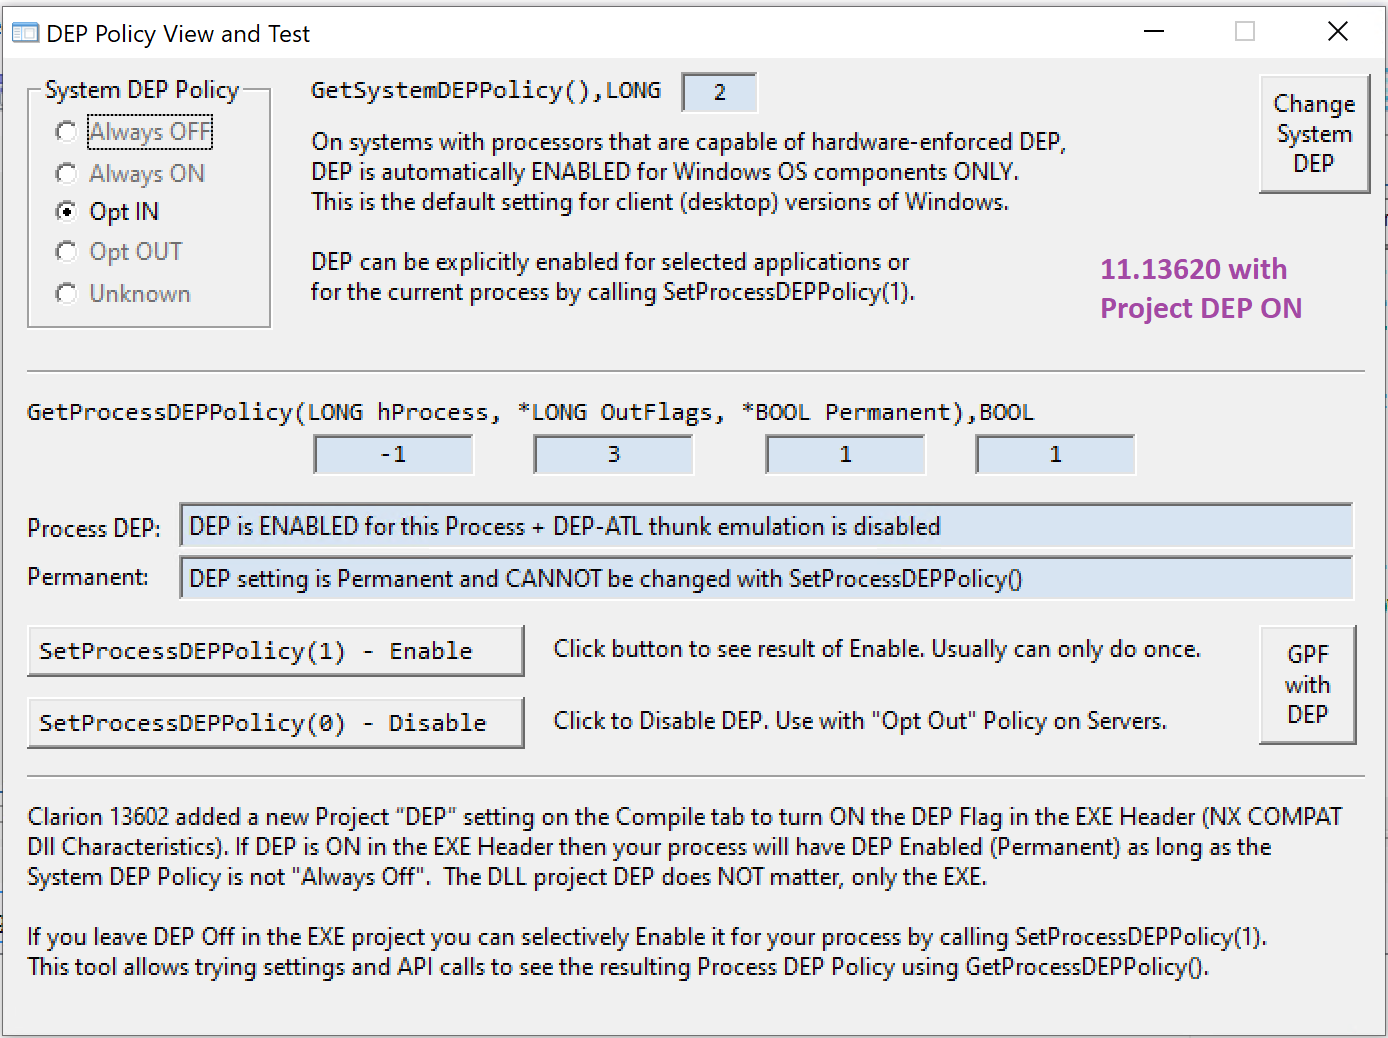Click SetProcessDEPPolicy(1) - Enable button

point(275,651)
